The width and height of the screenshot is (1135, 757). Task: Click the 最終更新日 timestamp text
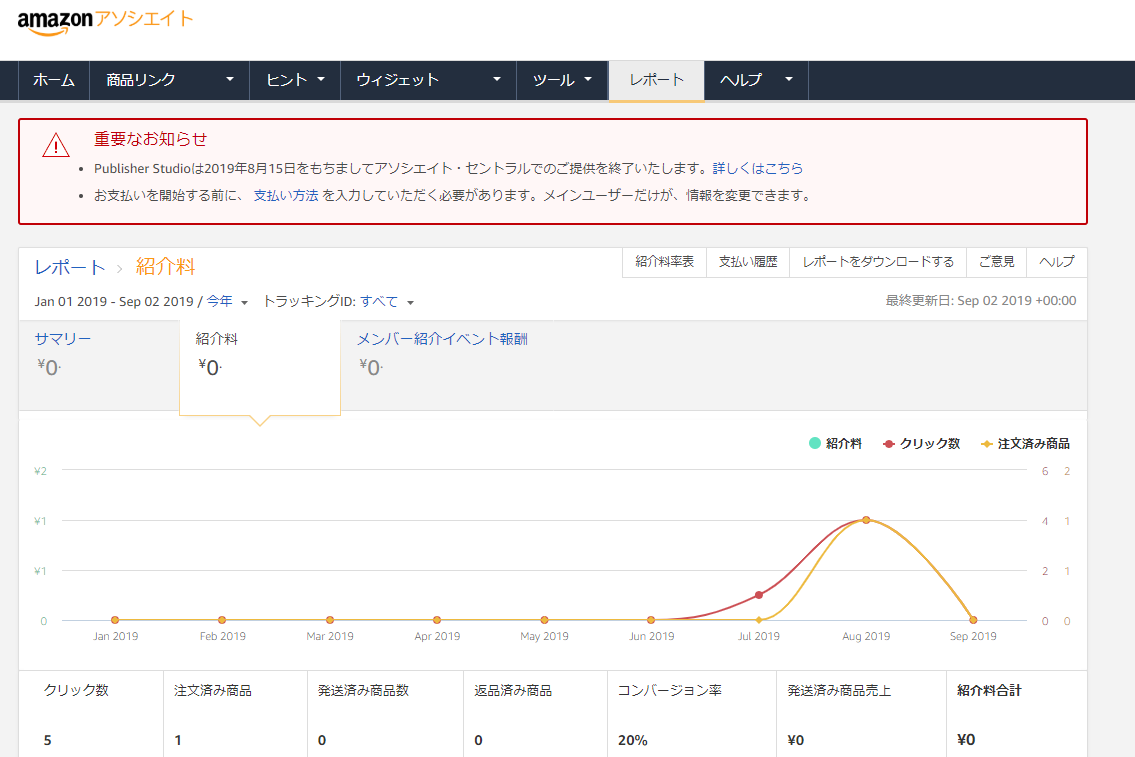tap(981, 300)
